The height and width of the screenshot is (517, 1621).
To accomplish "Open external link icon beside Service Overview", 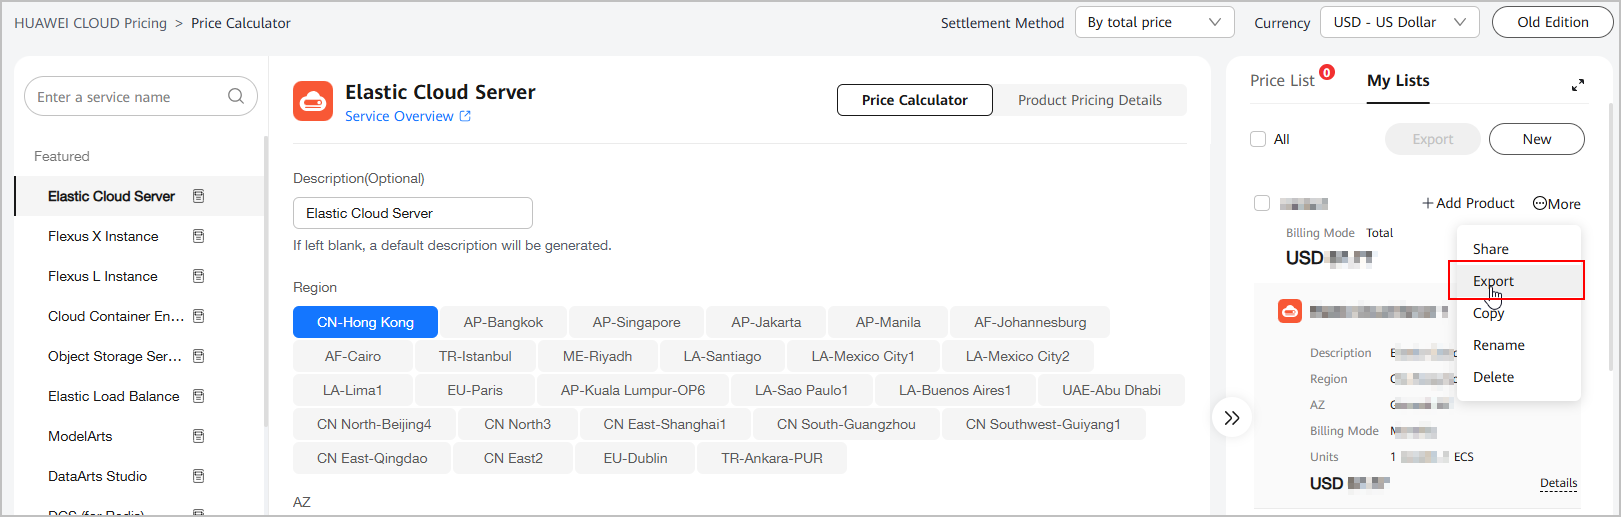I will coord(465,116).
